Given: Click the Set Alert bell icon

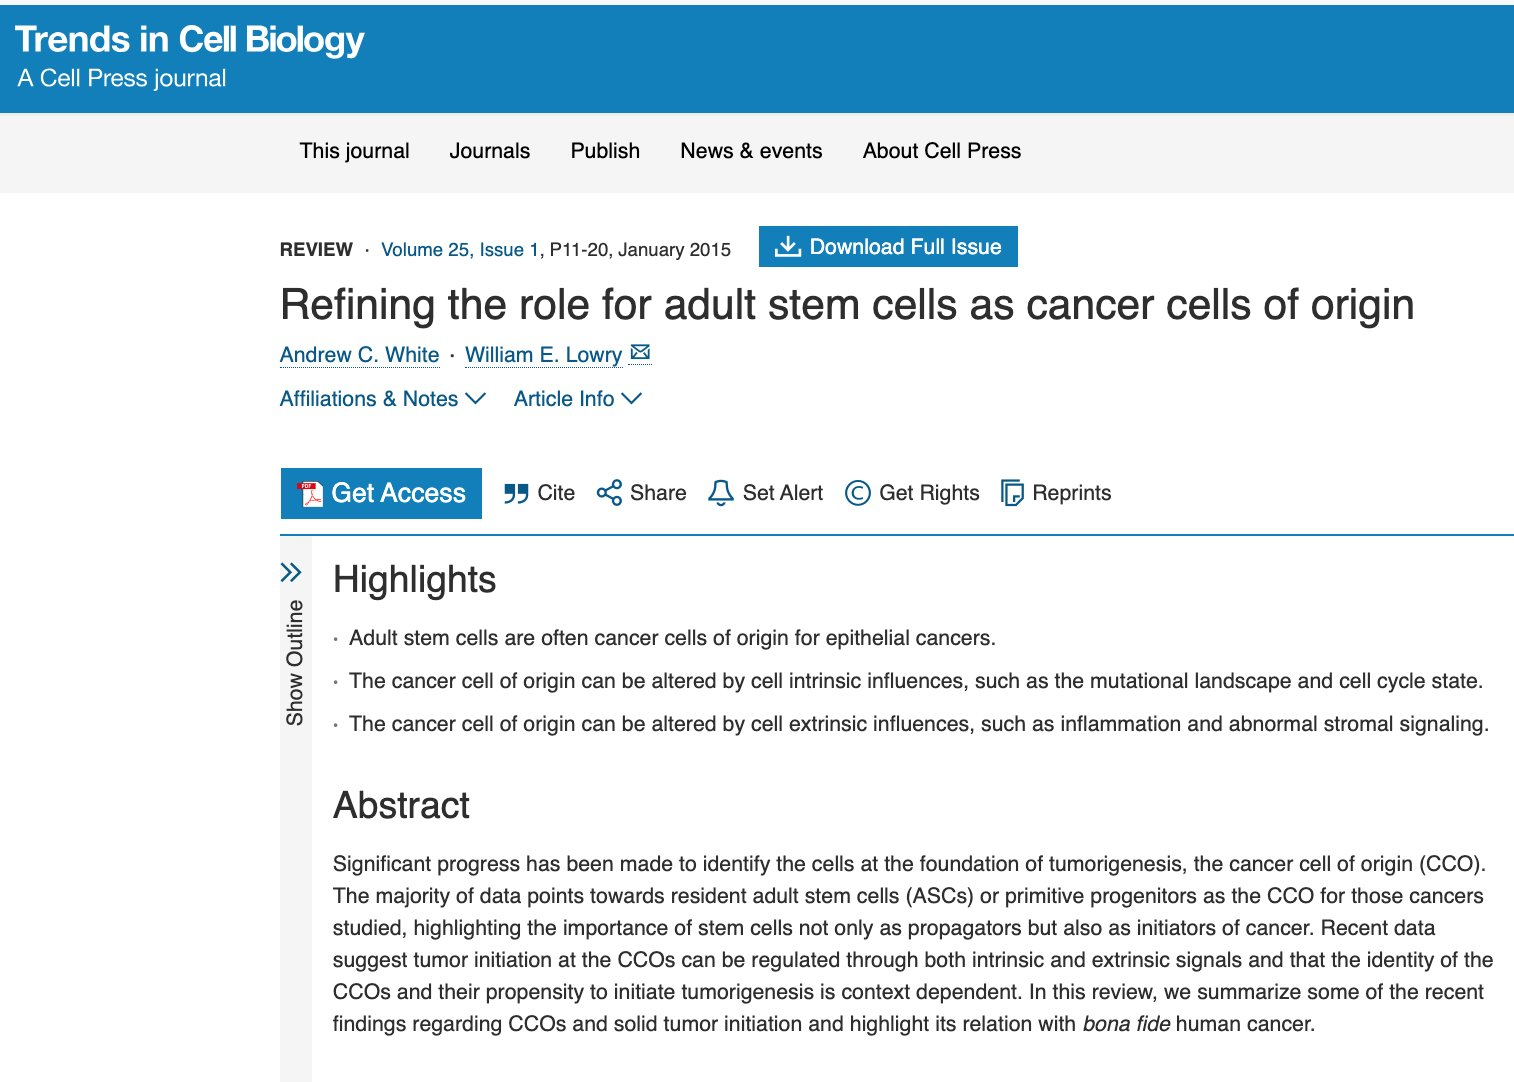Looking at the screenshot, I should [x=720, y=493].
